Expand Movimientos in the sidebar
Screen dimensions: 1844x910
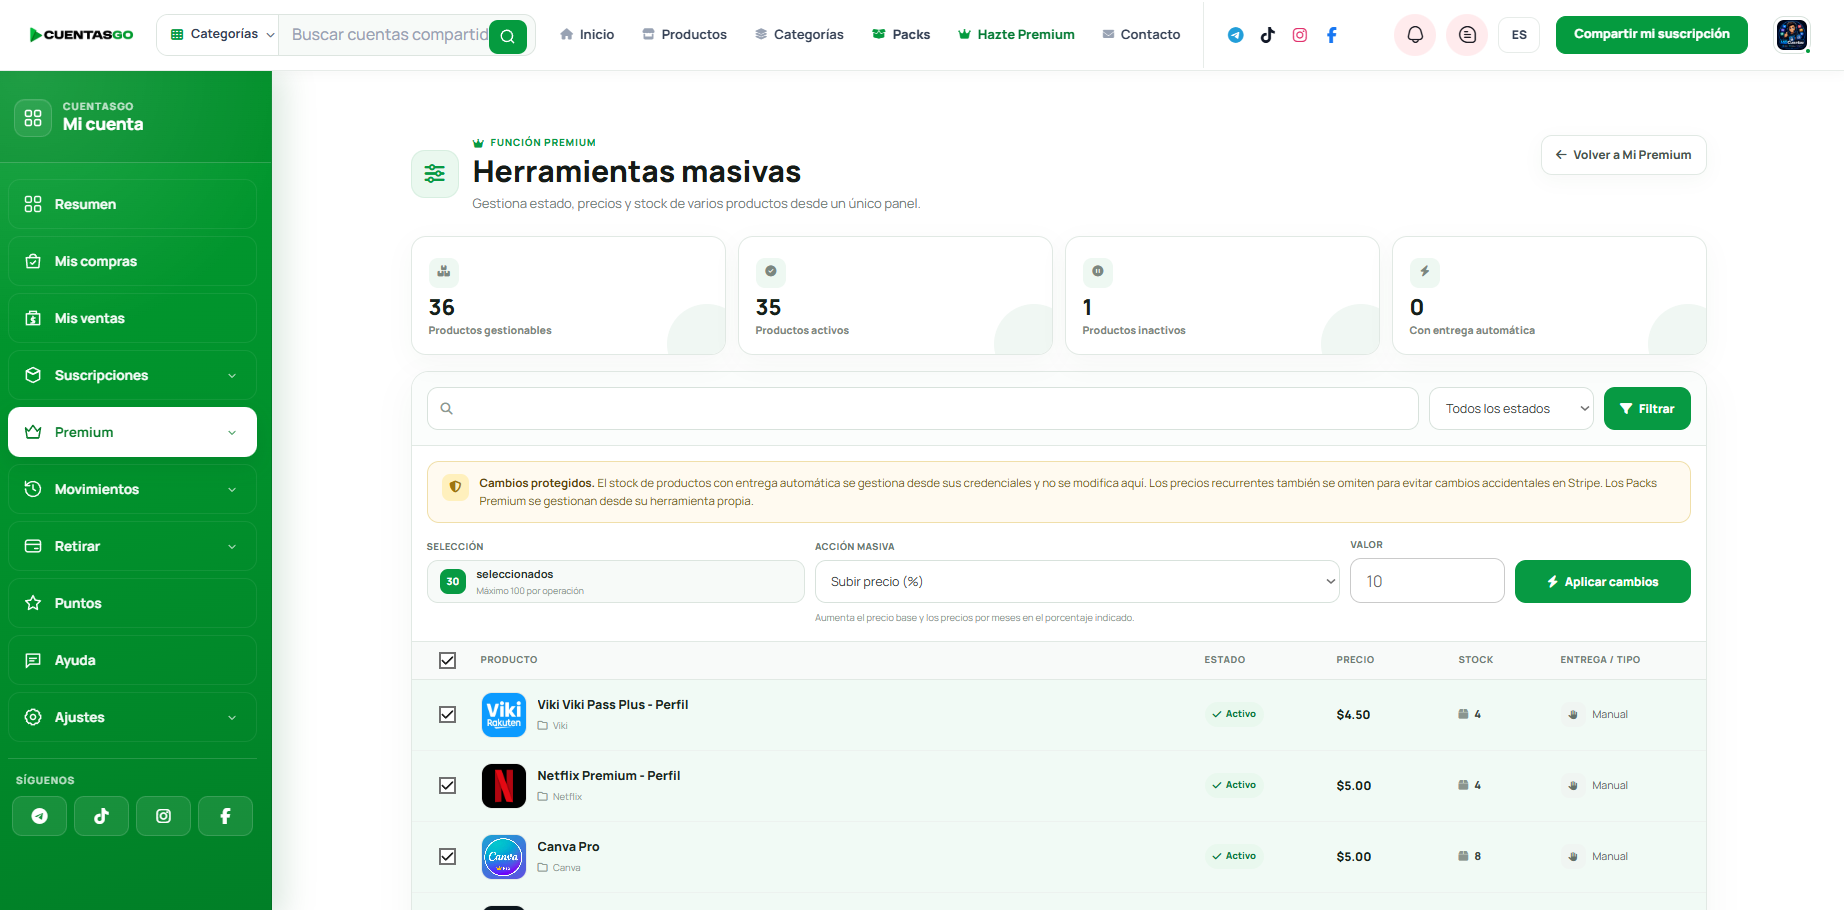pos(132,489)
